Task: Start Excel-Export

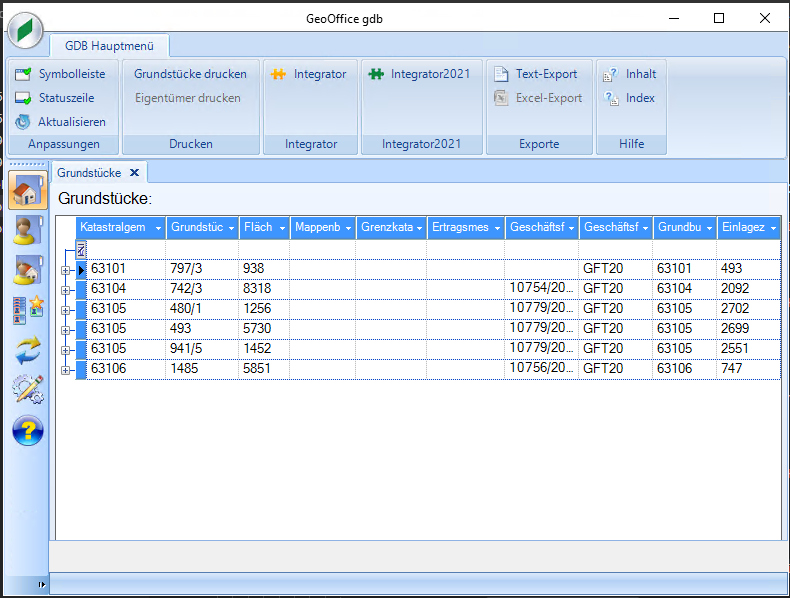Action: 538,98
